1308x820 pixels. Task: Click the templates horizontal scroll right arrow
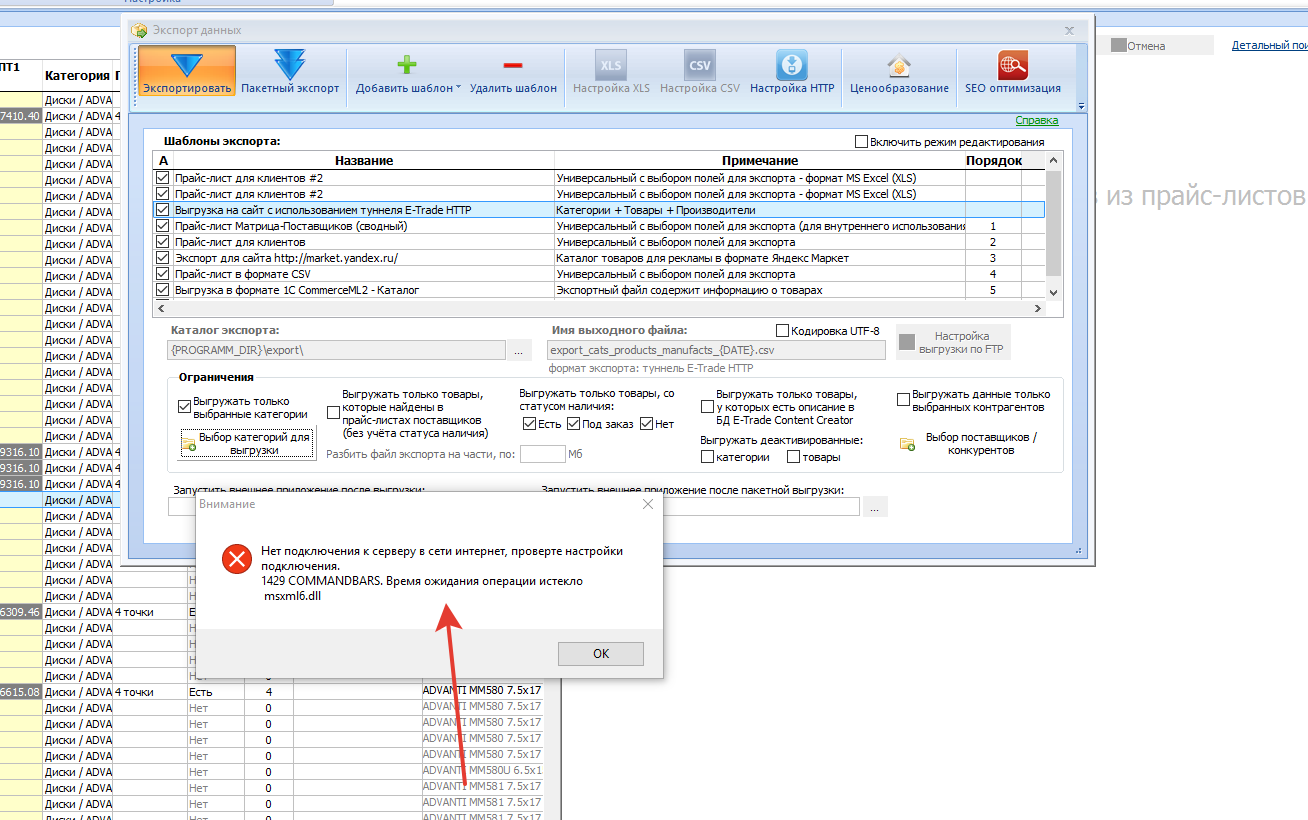click(x=1037, y=308)
